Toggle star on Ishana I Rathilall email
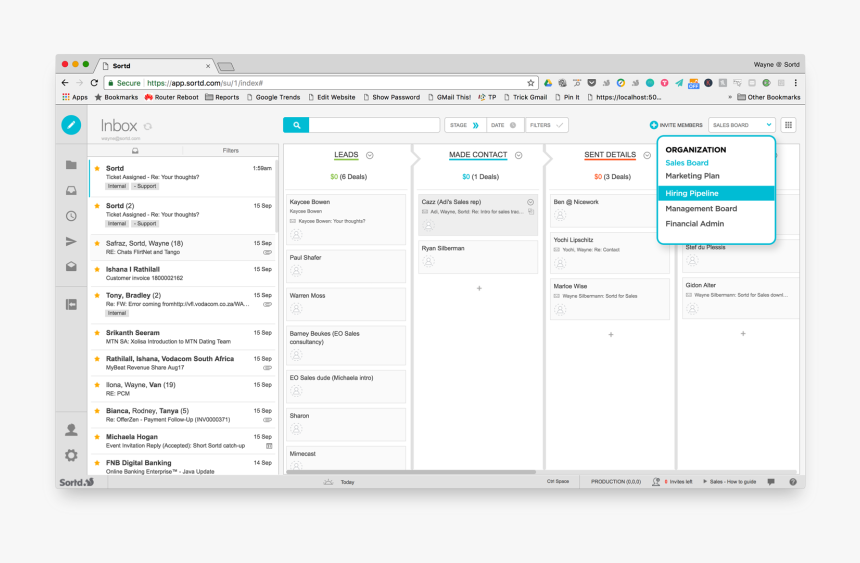 pos(97,269)
